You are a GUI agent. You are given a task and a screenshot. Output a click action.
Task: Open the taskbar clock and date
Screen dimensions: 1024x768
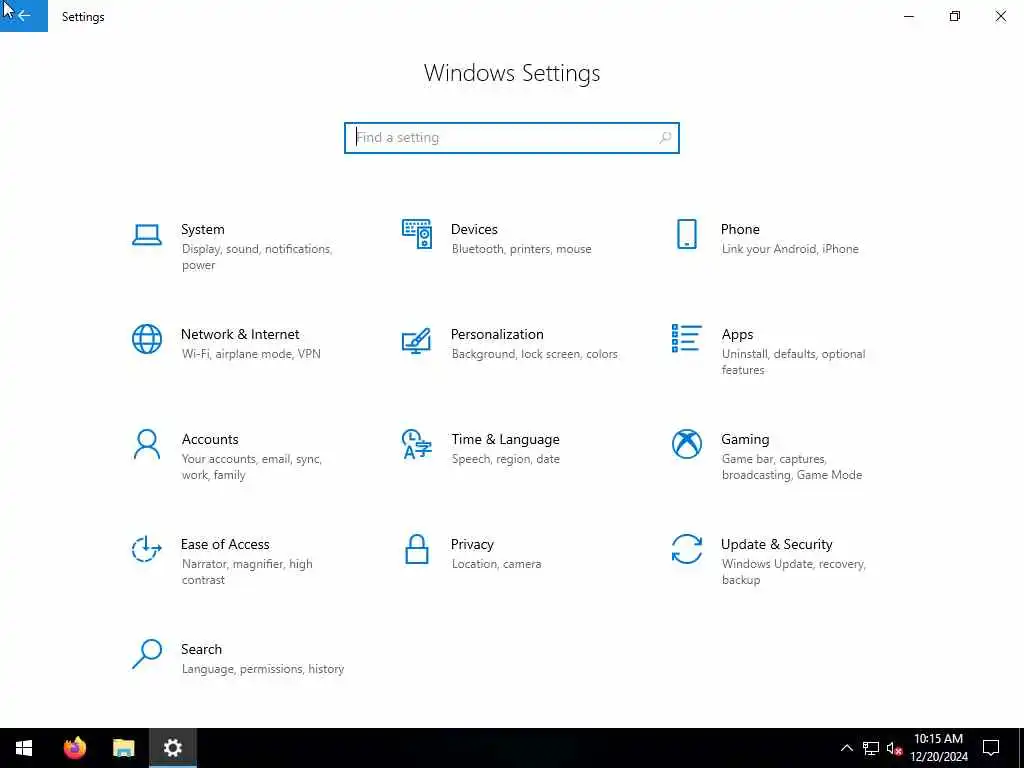(938, 748)
